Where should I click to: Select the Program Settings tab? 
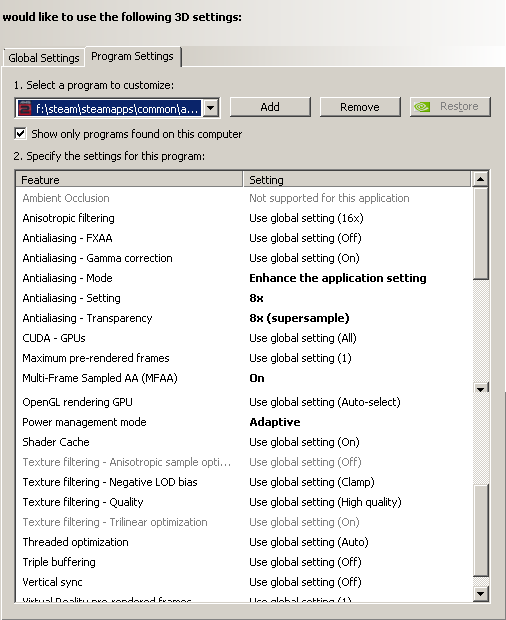[x=132, y=56]
